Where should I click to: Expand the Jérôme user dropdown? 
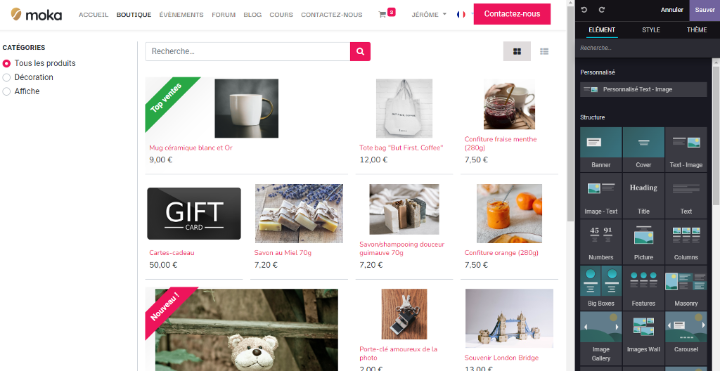429,15
